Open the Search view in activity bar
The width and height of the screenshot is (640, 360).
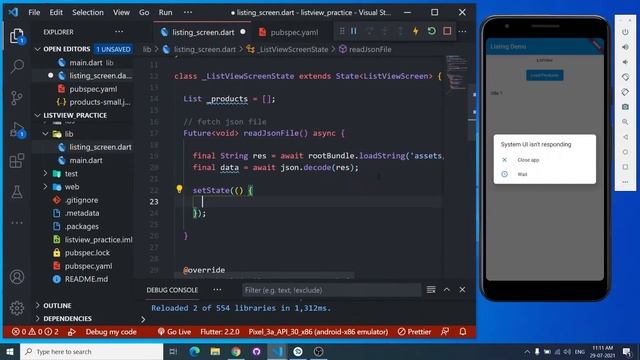[x=17, y=67]
